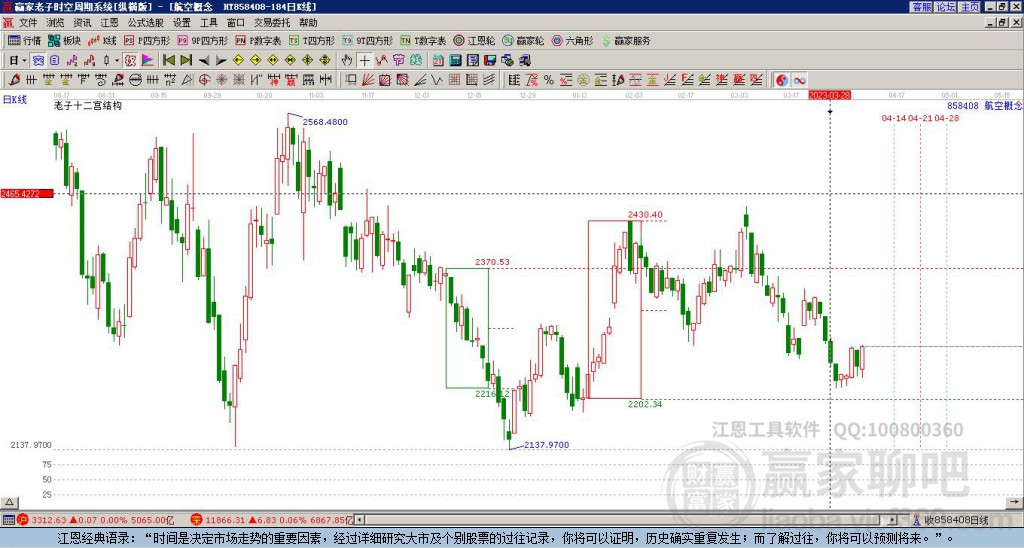Click the 2202.34 price annotation

click(645, 404)
